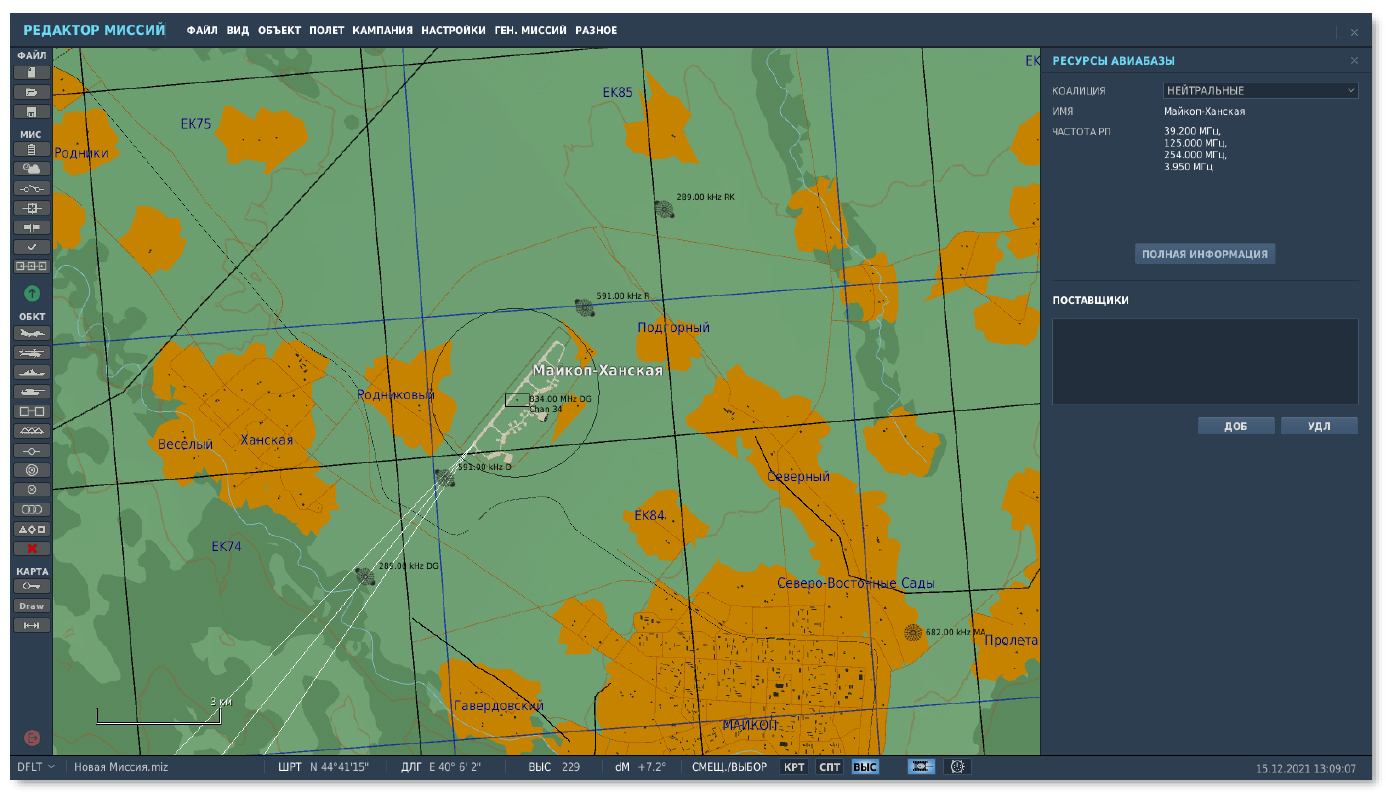Open the weather settings cloud icon
Viewport: 1386px width, 795px height.
(x=32, y=168)
